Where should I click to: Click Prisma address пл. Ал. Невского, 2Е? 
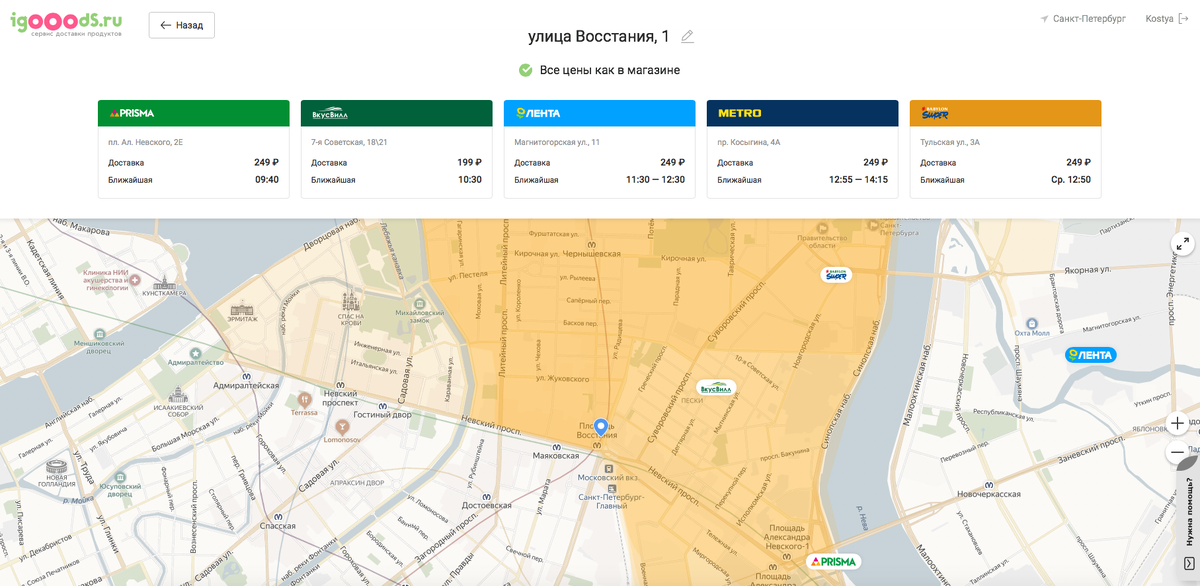pyautogui.click(x=146, y=142)
